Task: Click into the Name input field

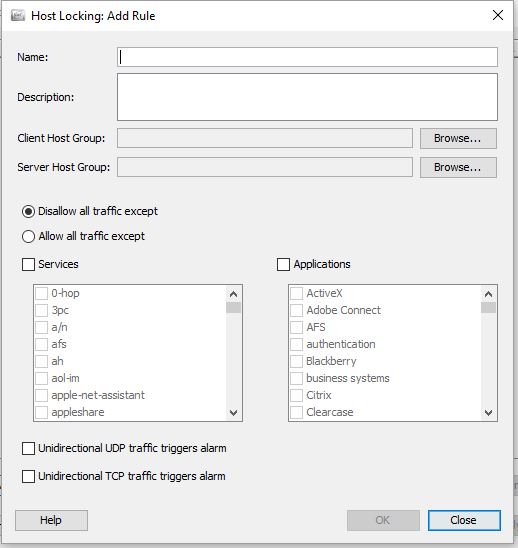Action: tap(307, 57)
